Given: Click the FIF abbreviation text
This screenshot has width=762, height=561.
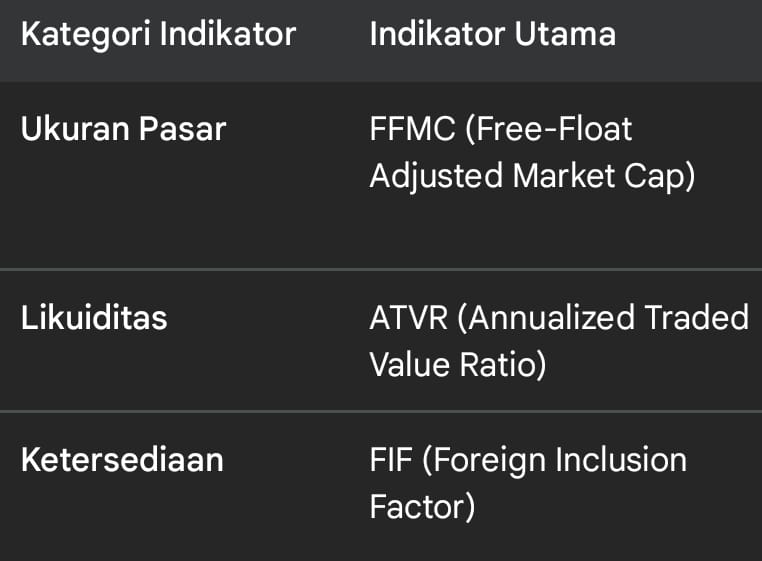Looking at the screenshot, I should (x=390, y=460).
